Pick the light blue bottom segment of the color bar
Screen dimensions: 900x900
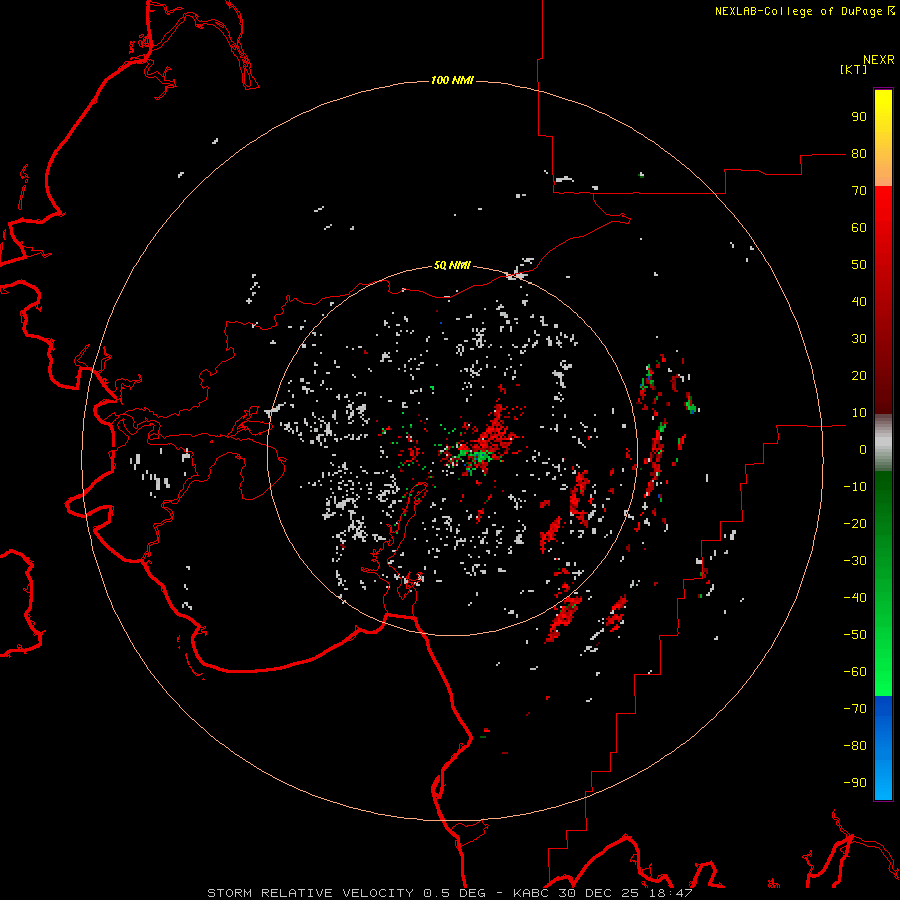(x=883, y=781)
